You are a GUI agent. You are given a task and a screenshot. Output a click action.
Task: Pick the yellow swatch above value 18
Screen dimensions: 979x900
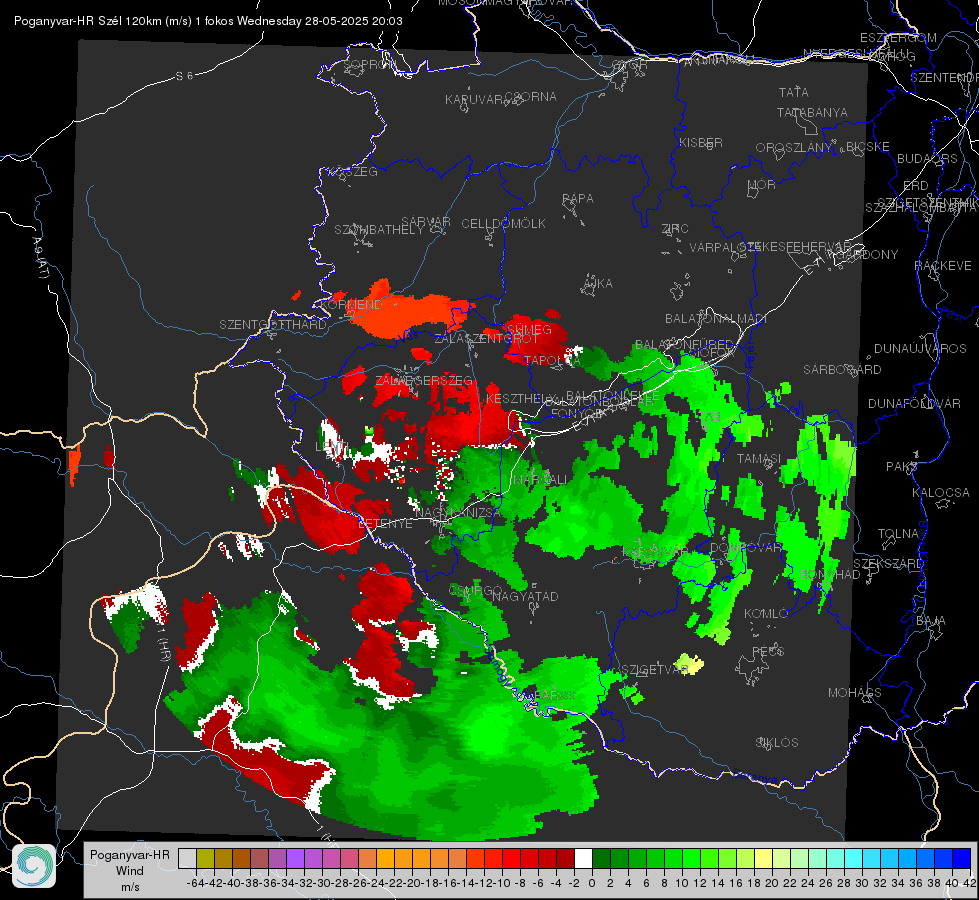point(764,858)
